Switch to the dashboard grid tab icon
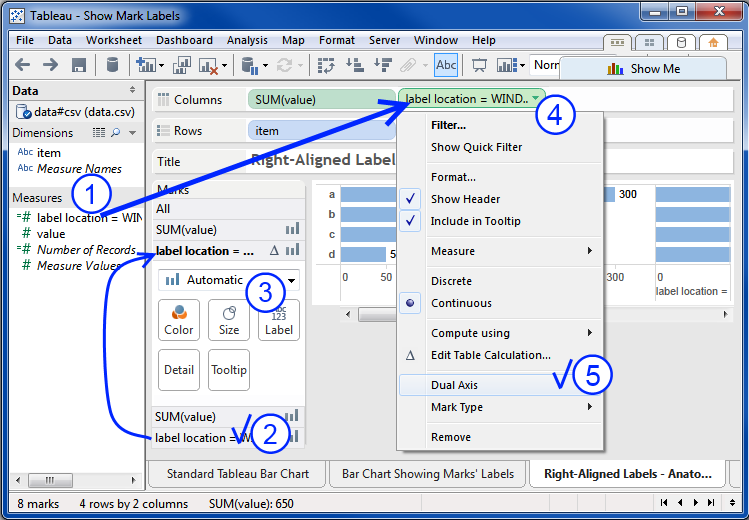749x520 pixels. coord(649,43)
